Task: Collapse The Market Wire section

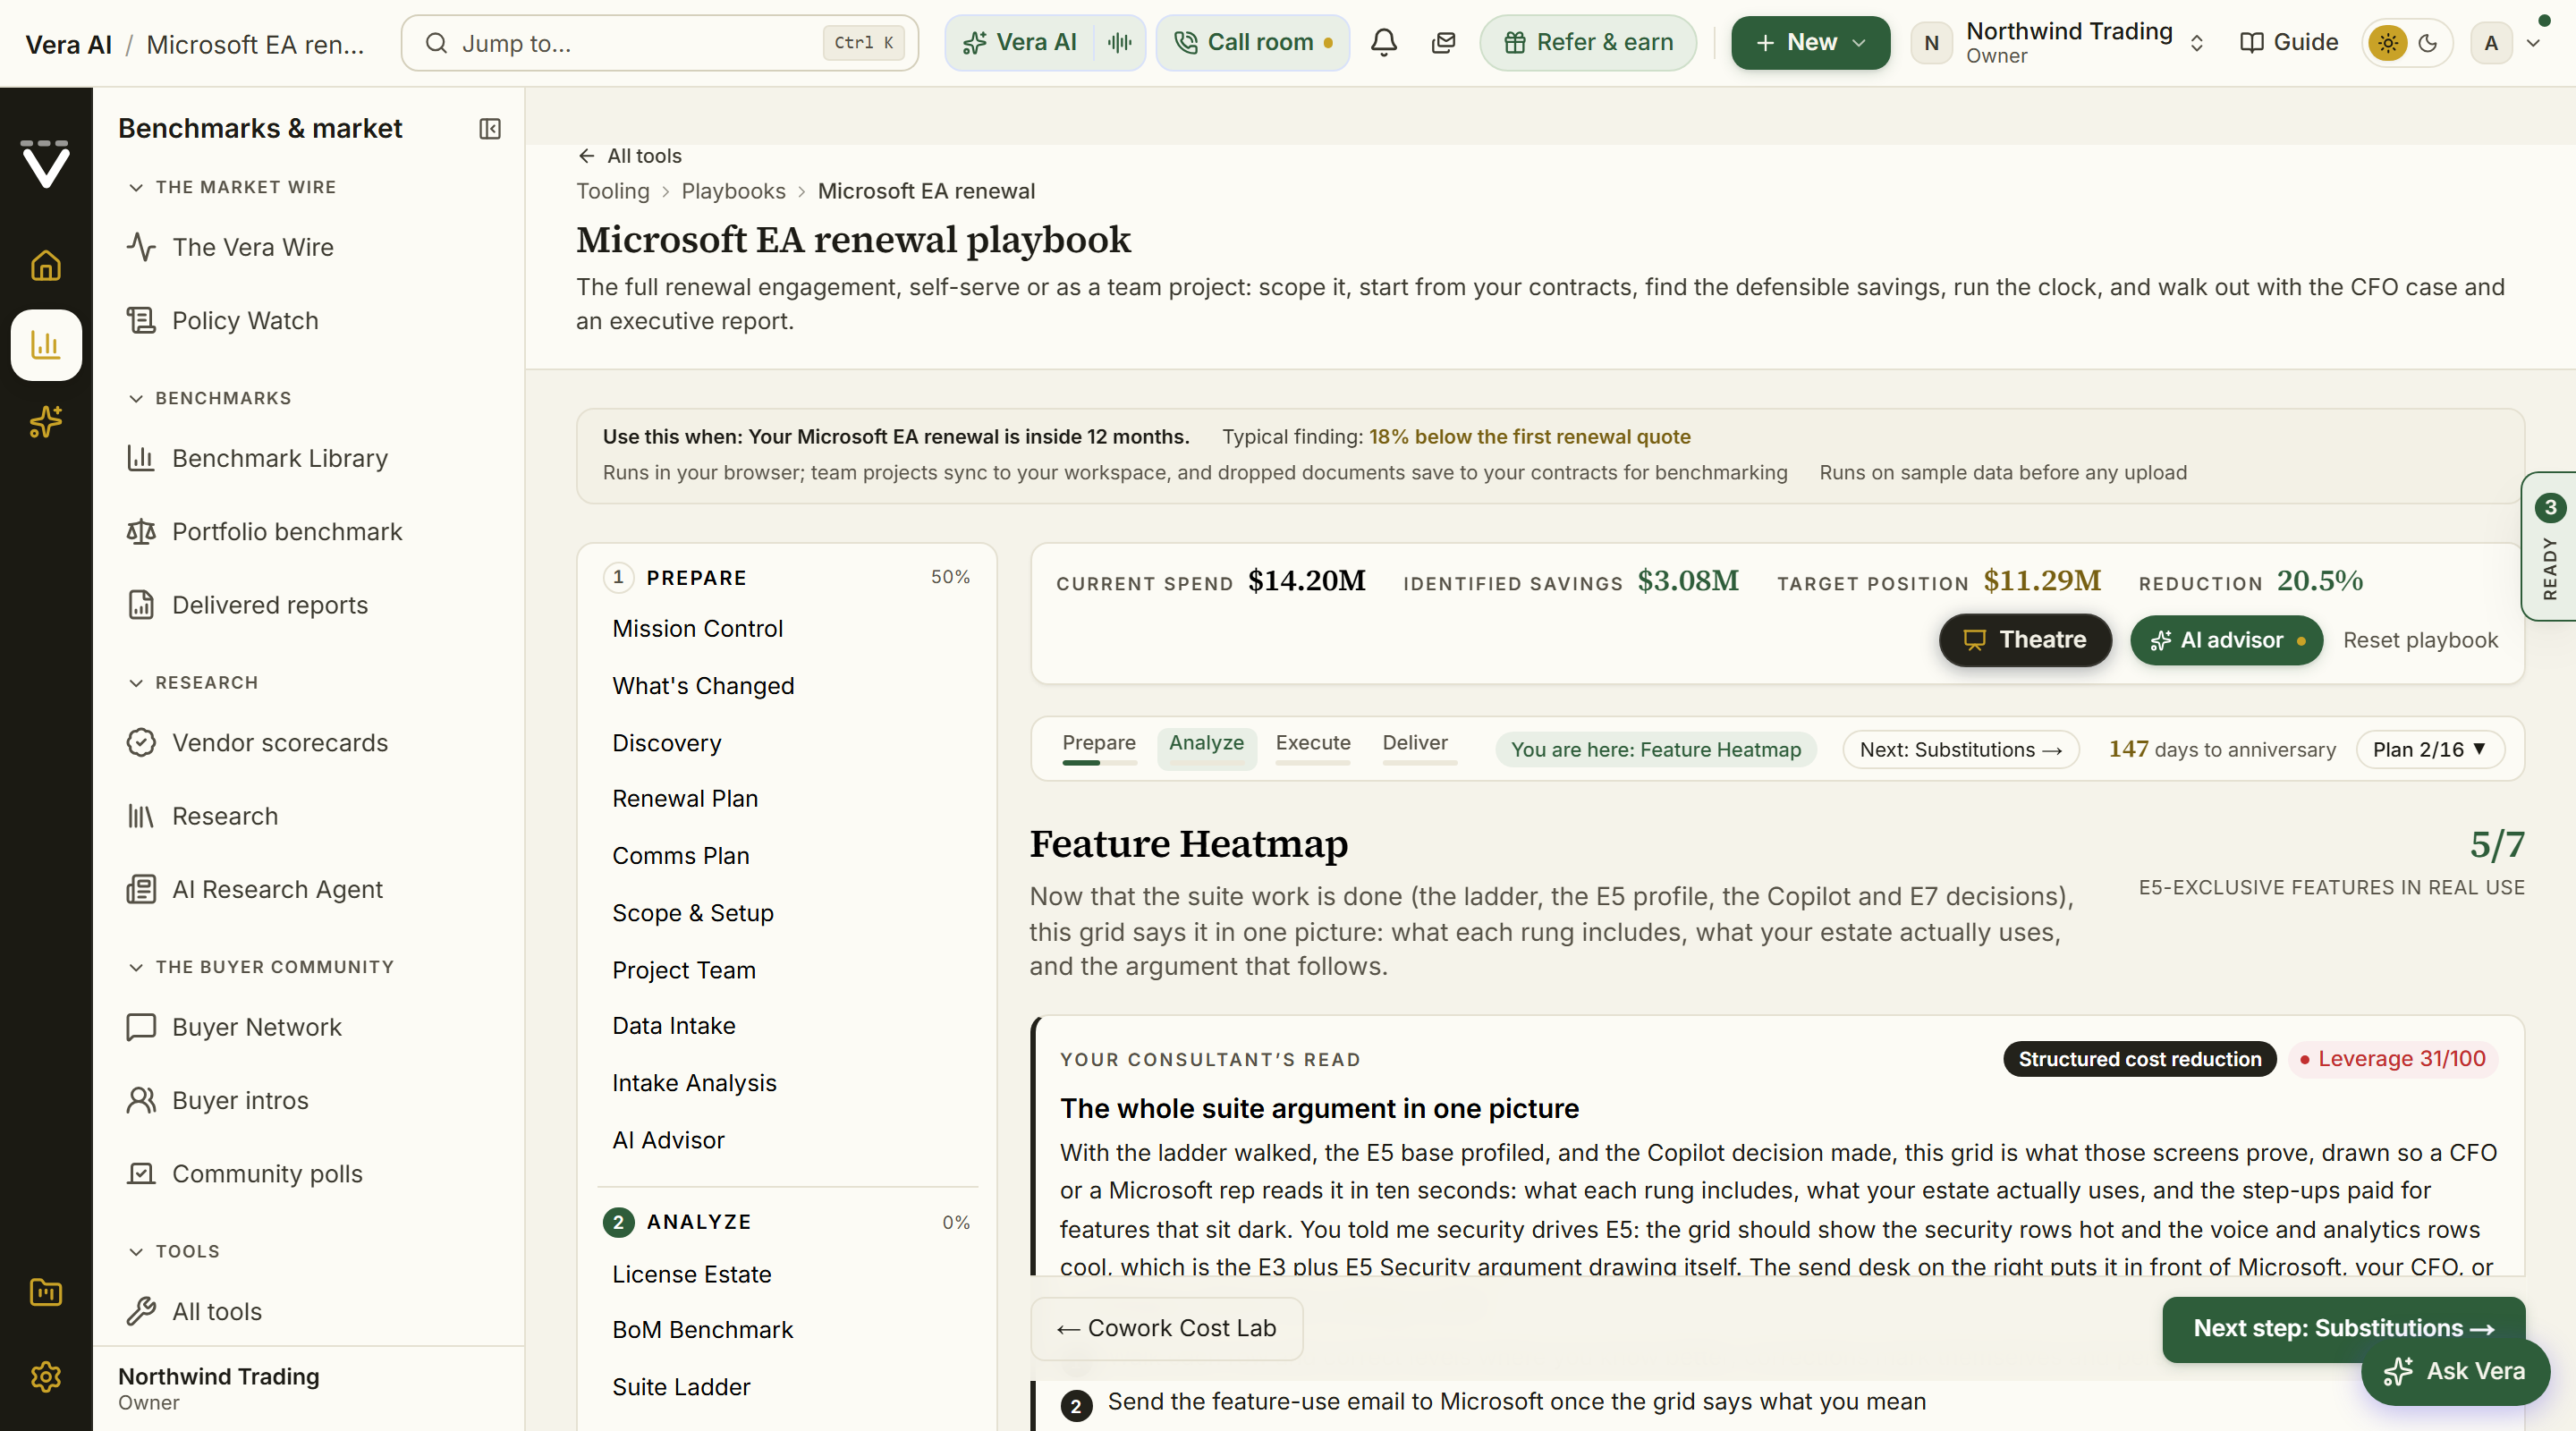Action: [x=136, y=188]
